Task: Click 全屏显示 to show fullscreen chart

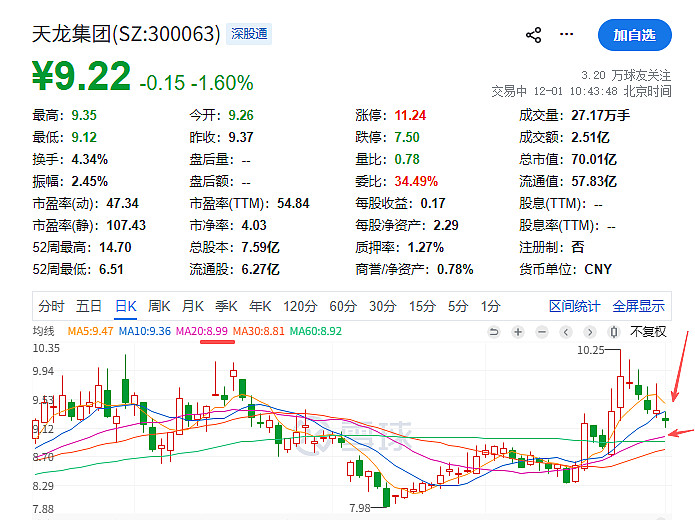Action: click(x=639, y=306)
